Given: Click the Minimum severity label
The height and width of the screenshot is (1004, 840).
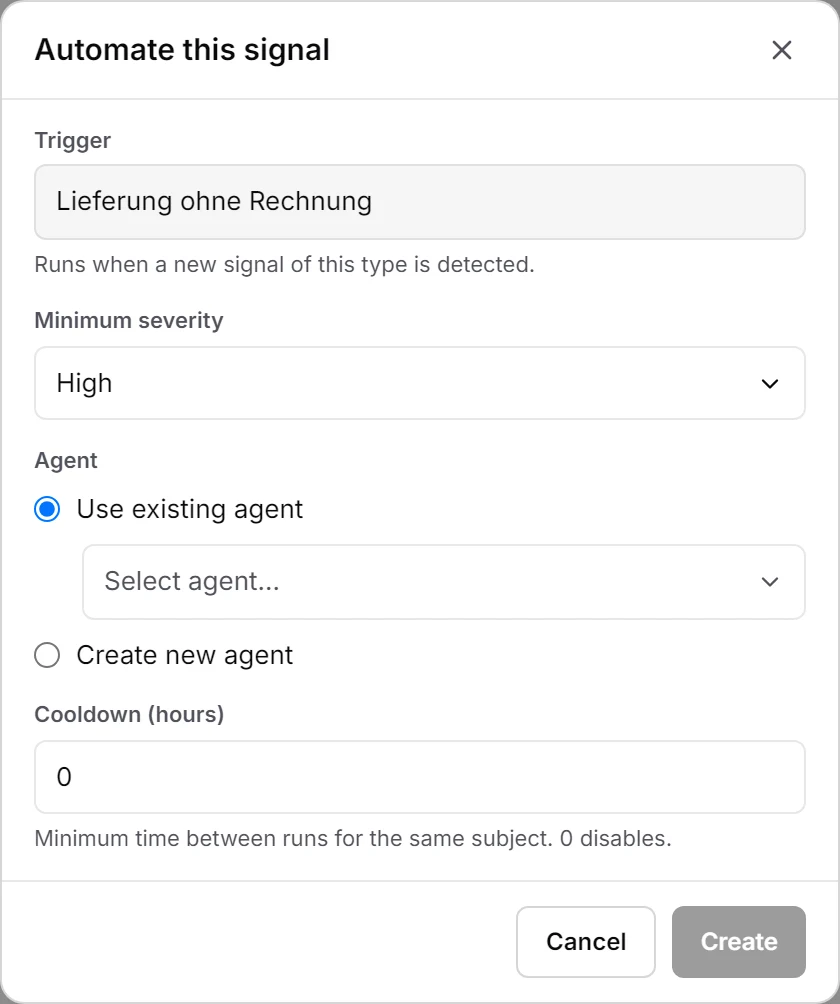Looking at the screenshot, I should tap(129, 320).
